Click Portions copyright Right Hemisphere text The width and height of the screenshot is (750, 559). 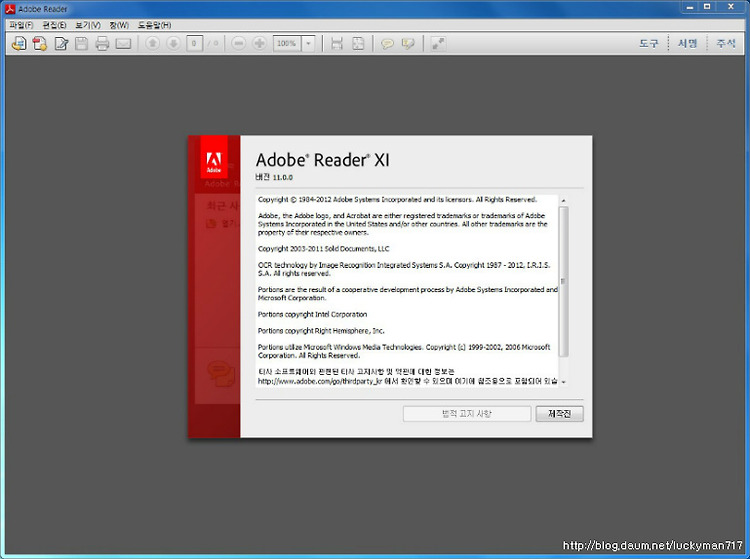click(321, 330)
